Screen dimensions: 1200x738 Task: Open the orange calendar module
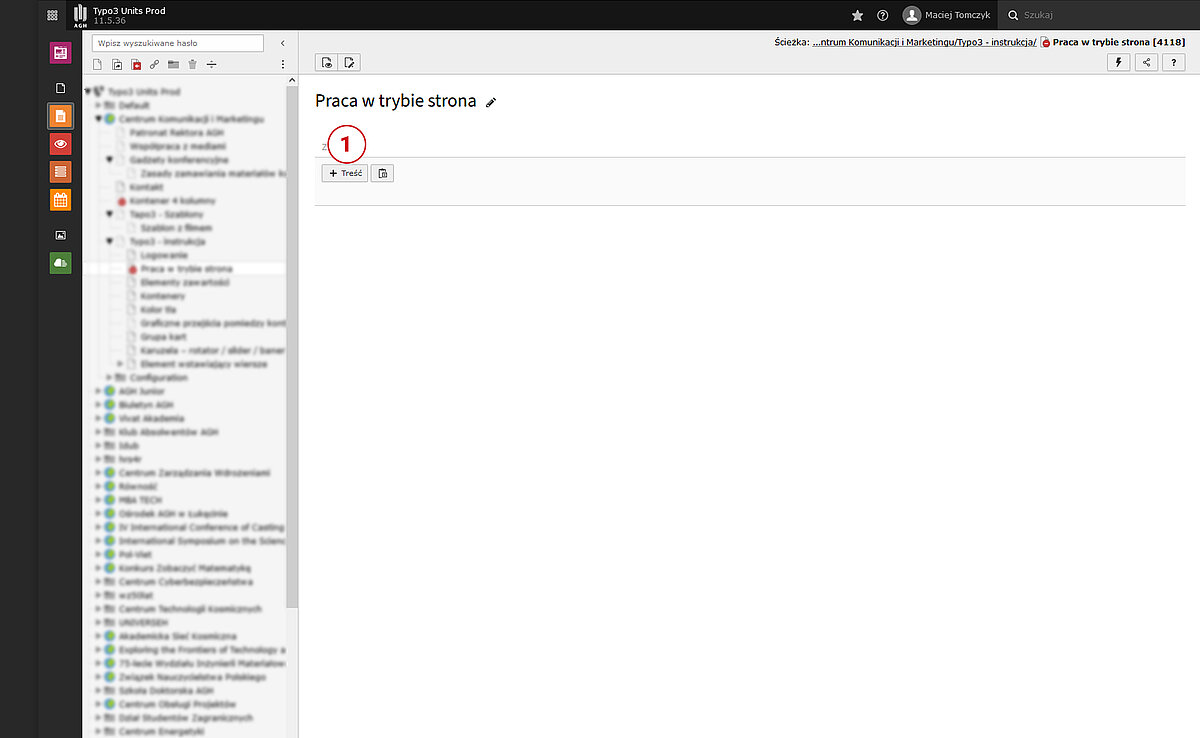[x=61, y=200]
